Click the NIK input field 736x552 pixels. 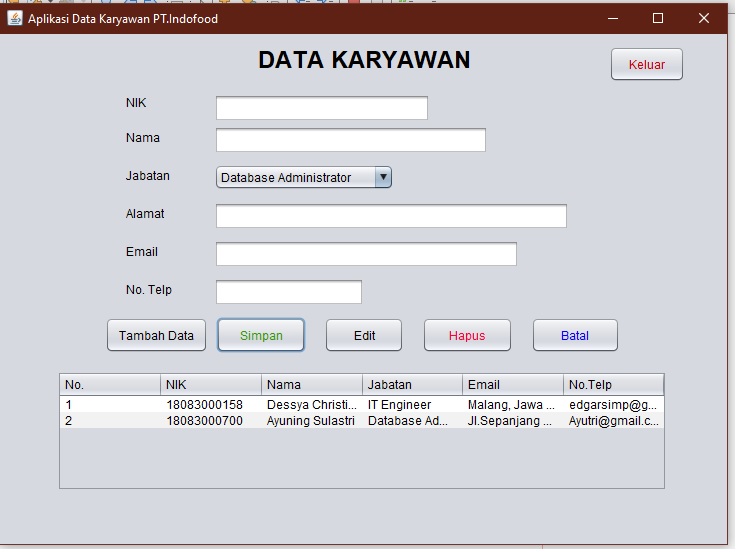point(322,108)
